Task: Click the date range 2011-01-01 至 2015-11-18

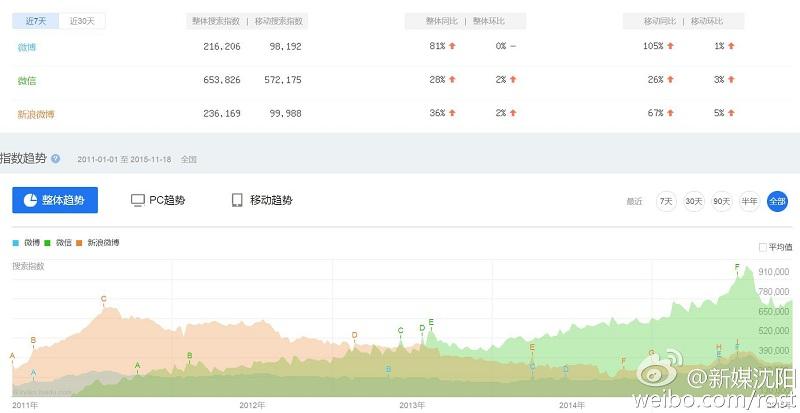Action: coord(124,159)
